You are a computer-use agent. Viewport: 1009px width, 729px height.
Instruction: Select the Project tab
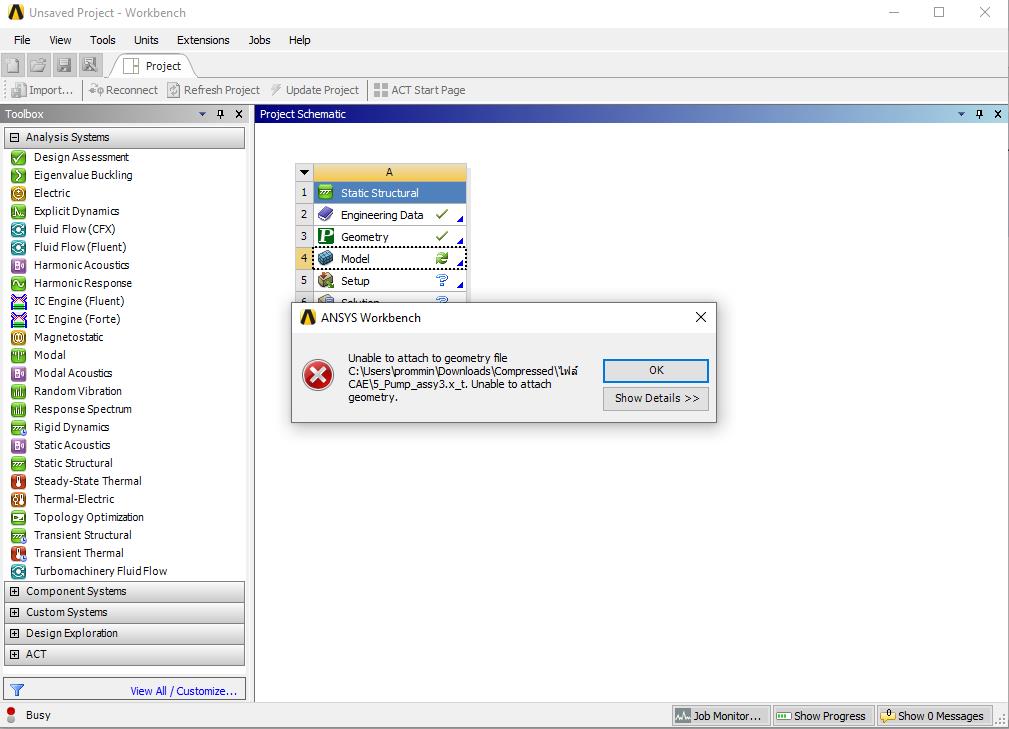click(153, 66)
